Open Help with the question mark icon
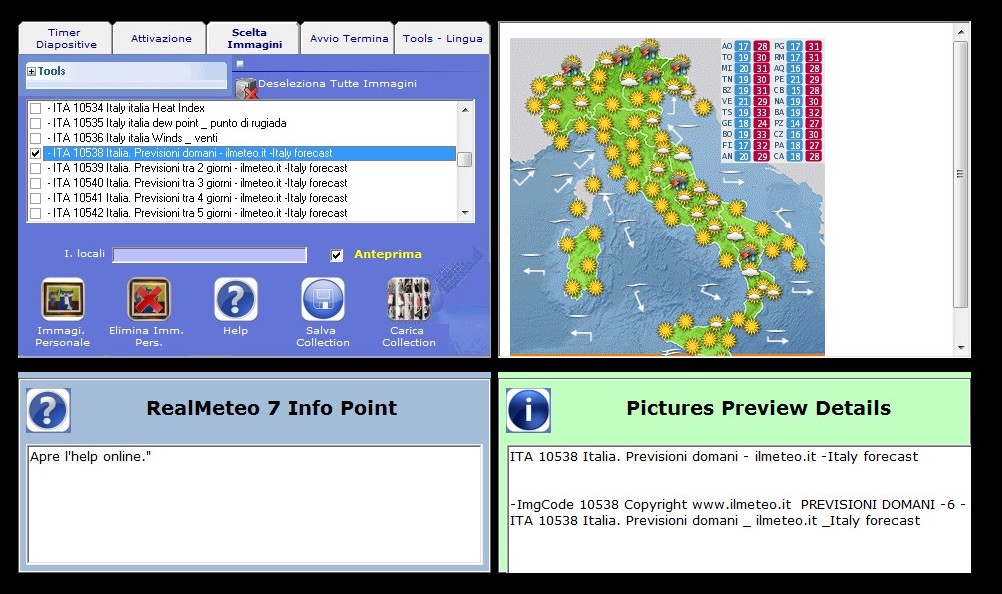 pyautogui.click(x=236, y=299)
